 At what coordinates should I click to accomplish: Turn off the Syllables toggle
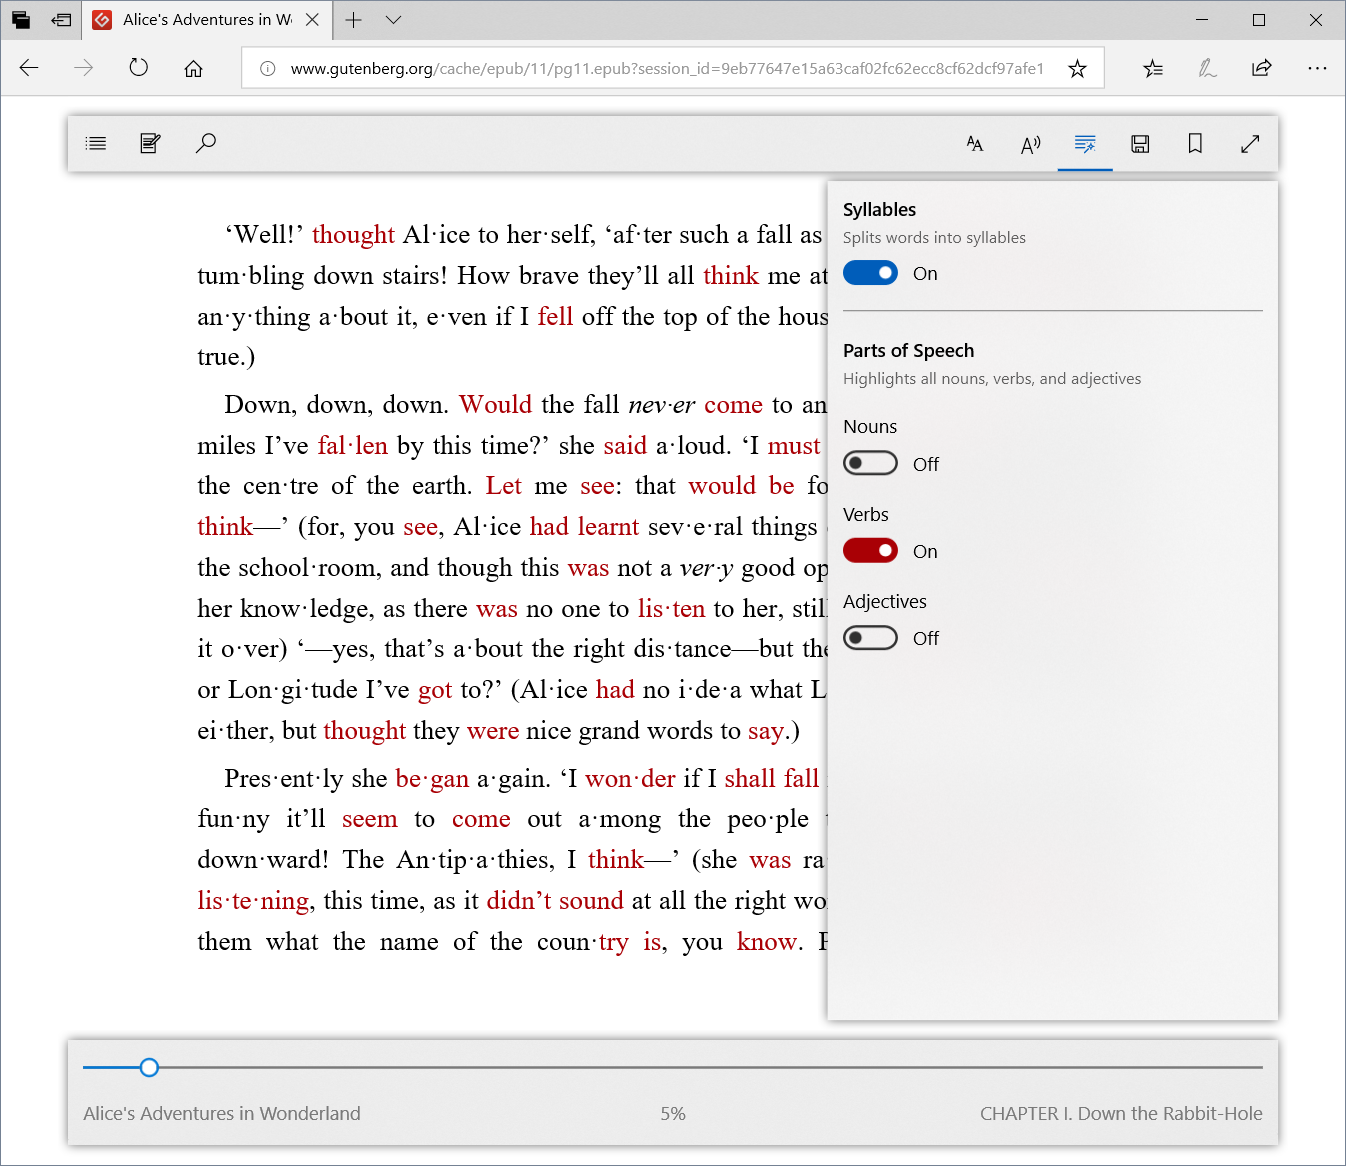click(870, 273)
